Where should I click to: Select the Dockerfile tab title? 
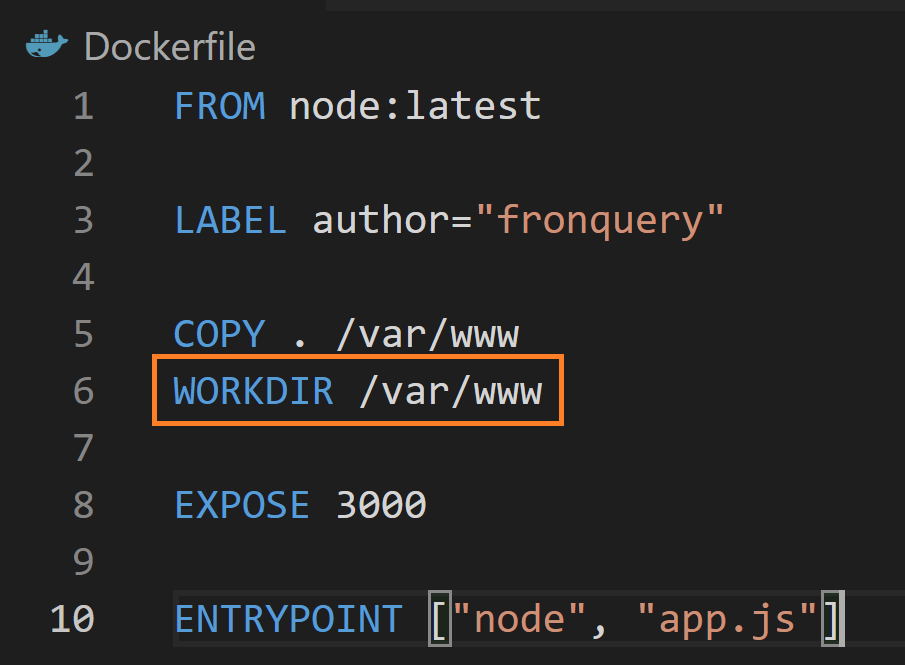[x=170, y=46]
